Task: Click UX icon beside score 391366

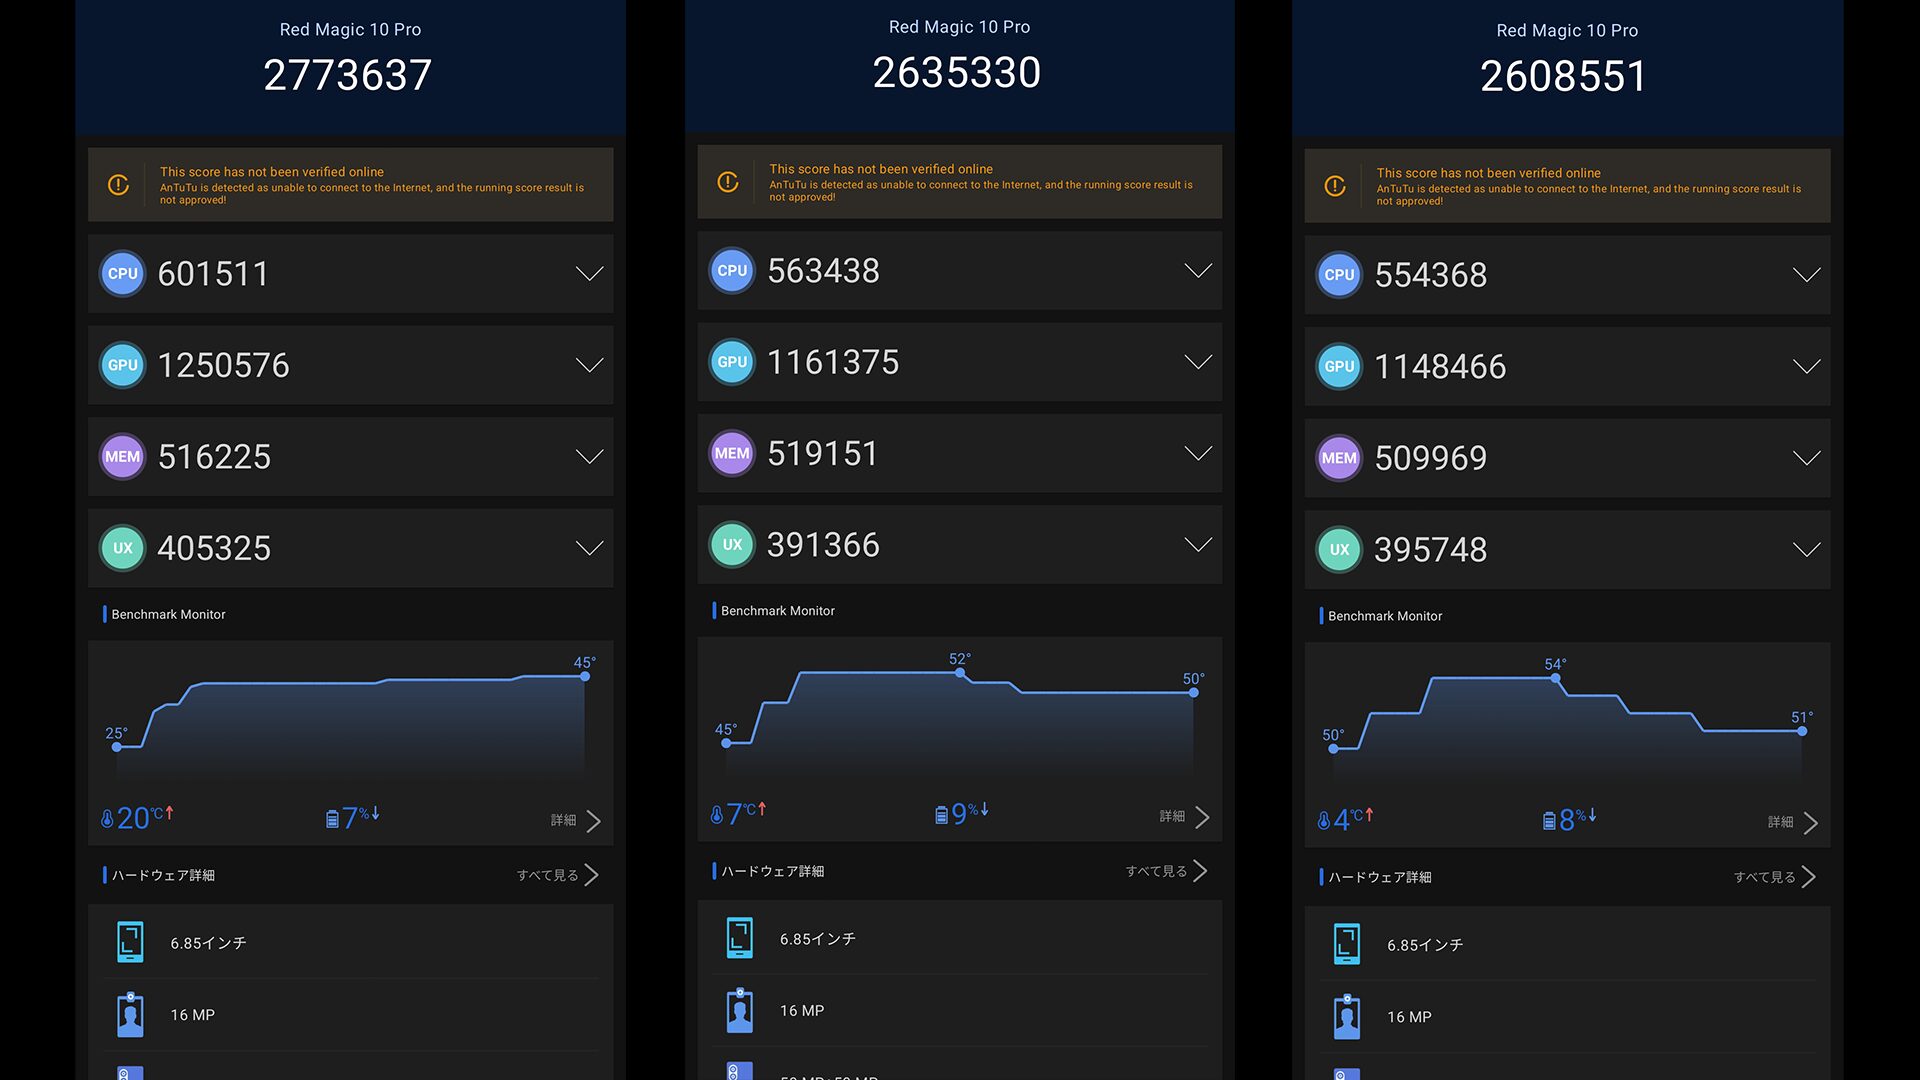Action: tap(732, 545)
